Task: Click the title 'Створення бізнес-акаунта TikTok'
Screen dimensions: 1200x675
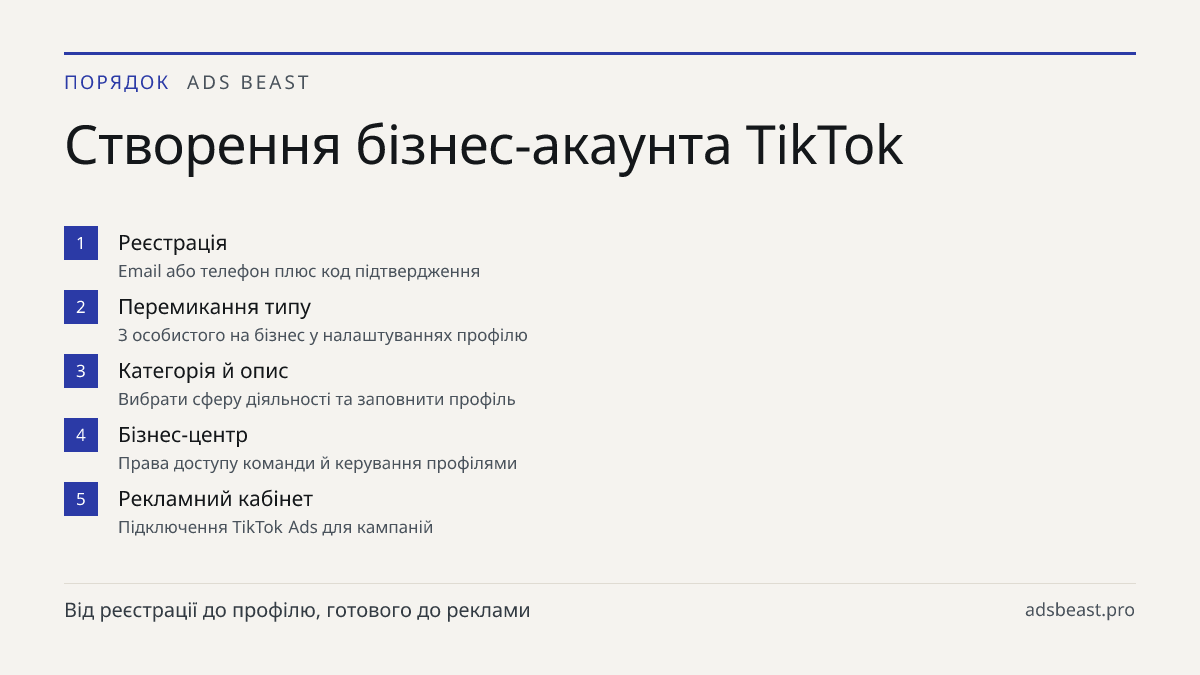Action: pyautogui.click(x=484, y=146)
